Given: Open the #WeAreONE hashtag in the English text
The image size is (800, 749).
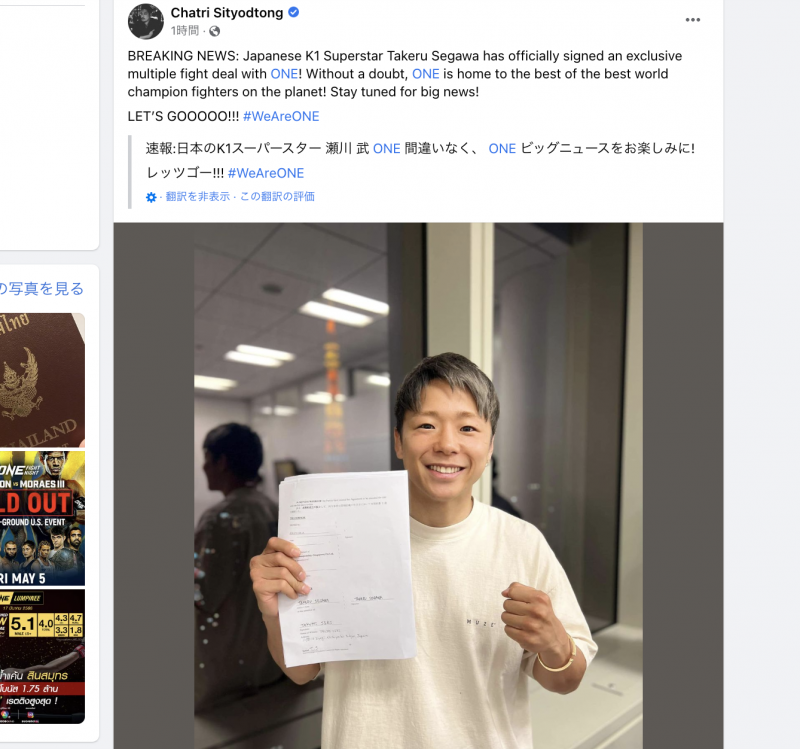Looking at the screenshot, I should coord(281,116).
